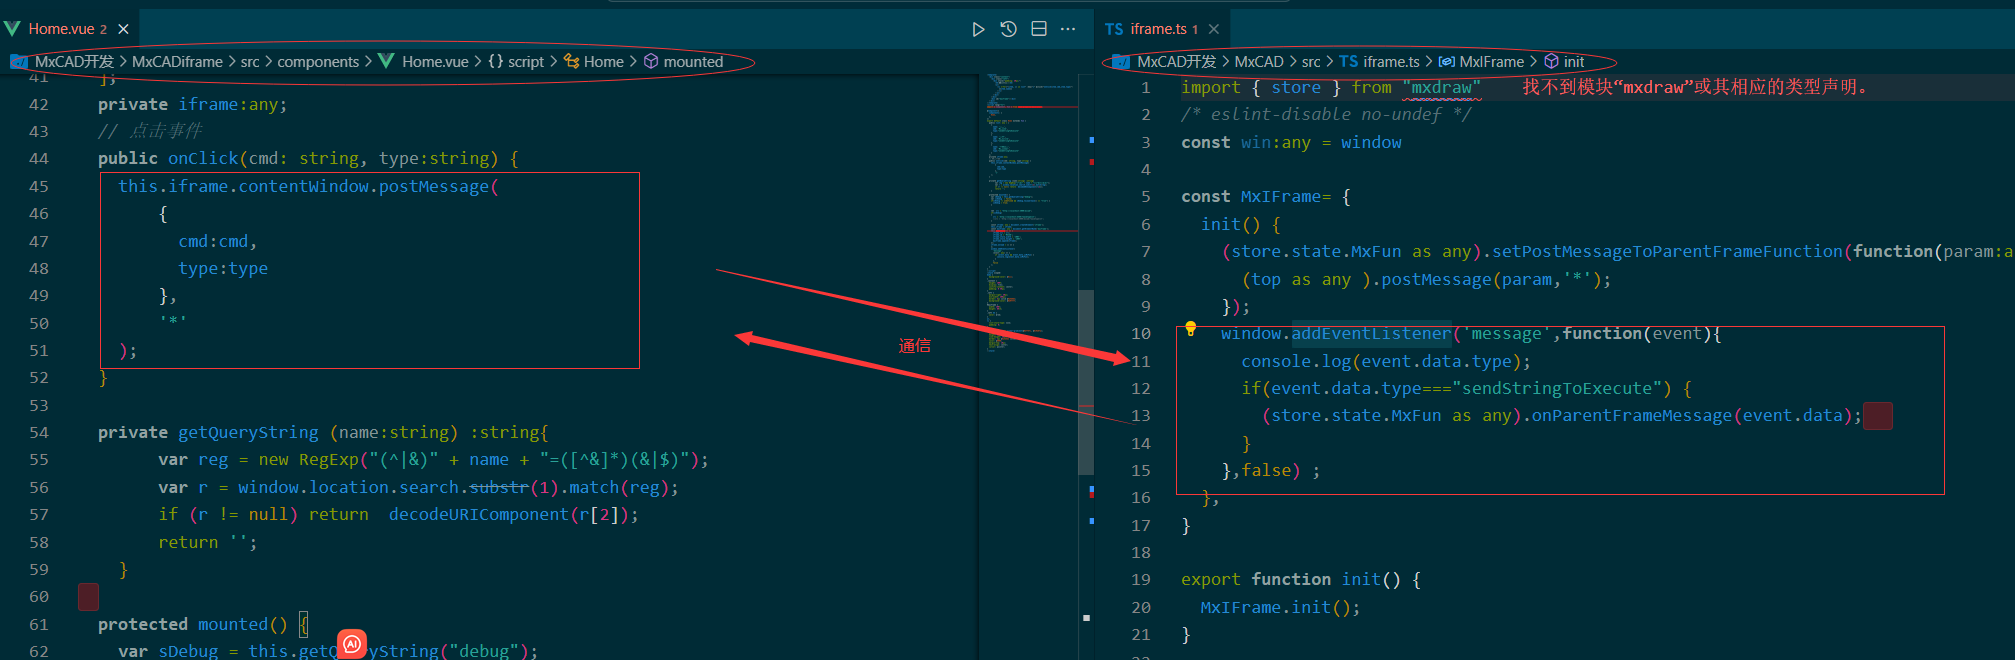Click the dark red color swatch on line 13

tap(1877, 416)
